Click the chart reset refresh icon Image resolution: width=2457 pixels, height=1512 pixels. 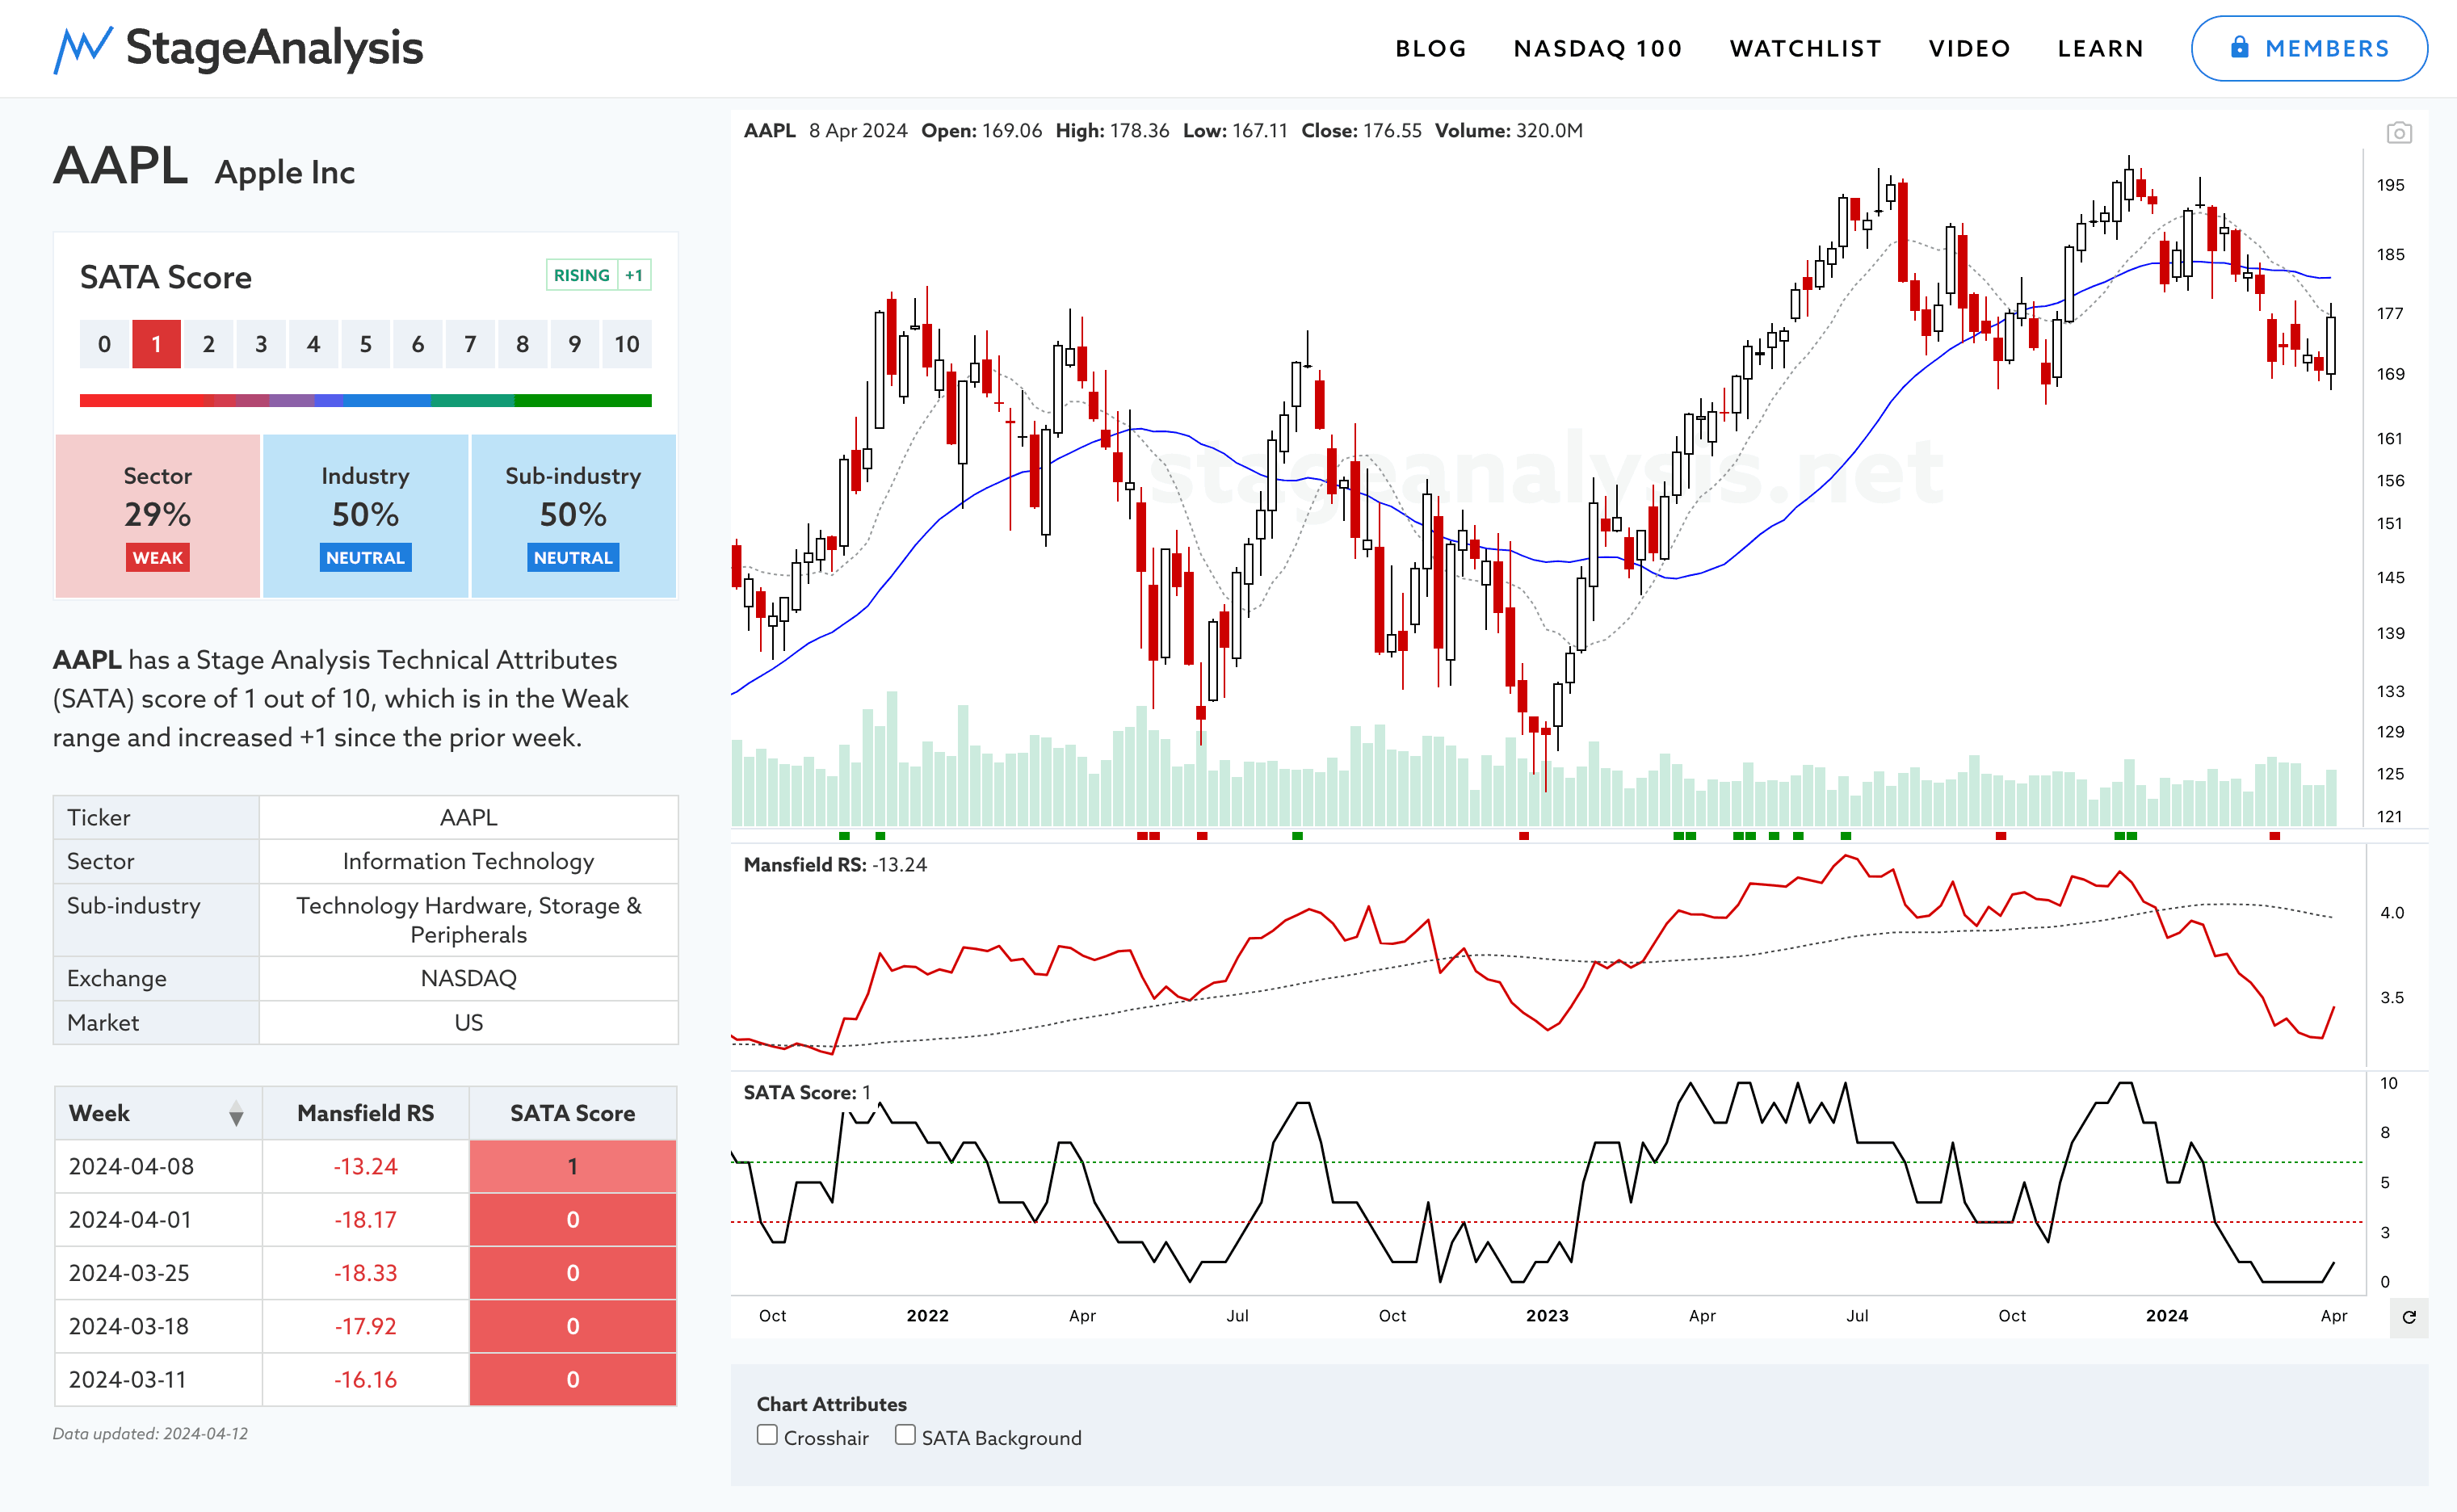coord(2409,1317)
